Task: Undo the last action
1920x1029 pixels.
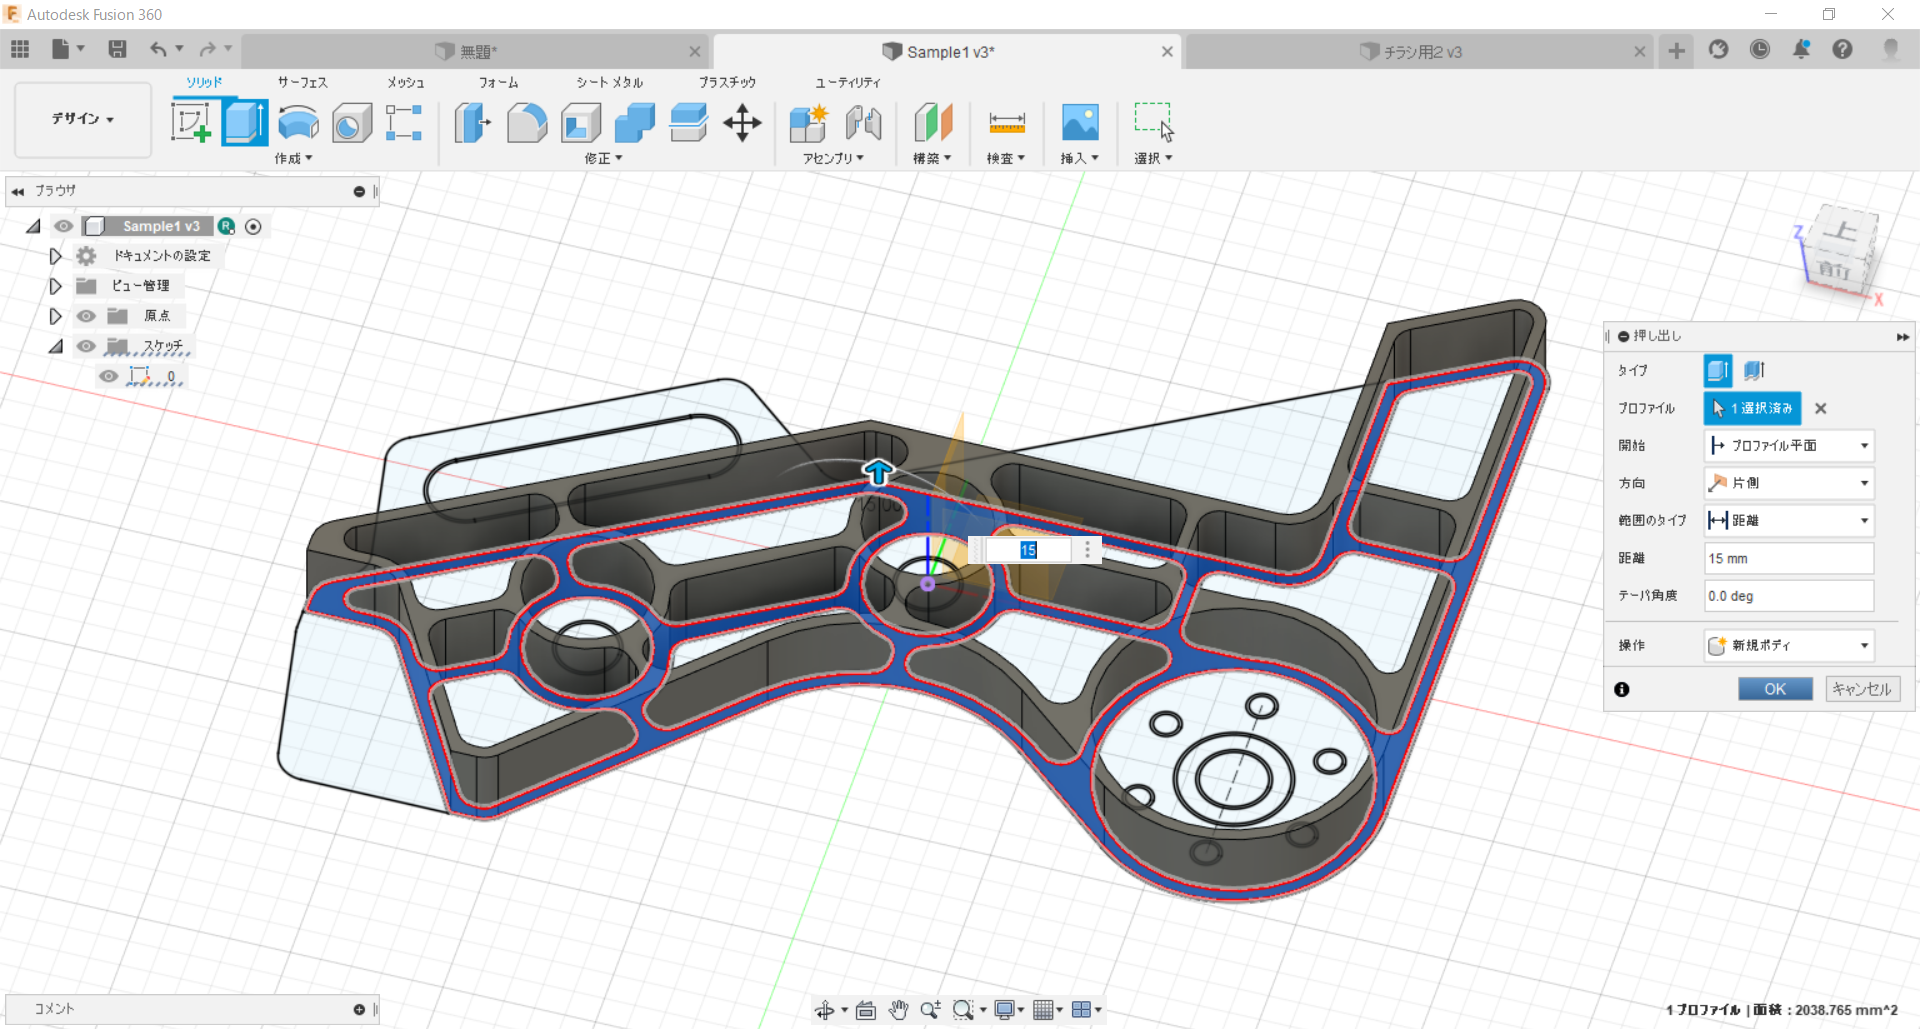Action: click(158, 49)
